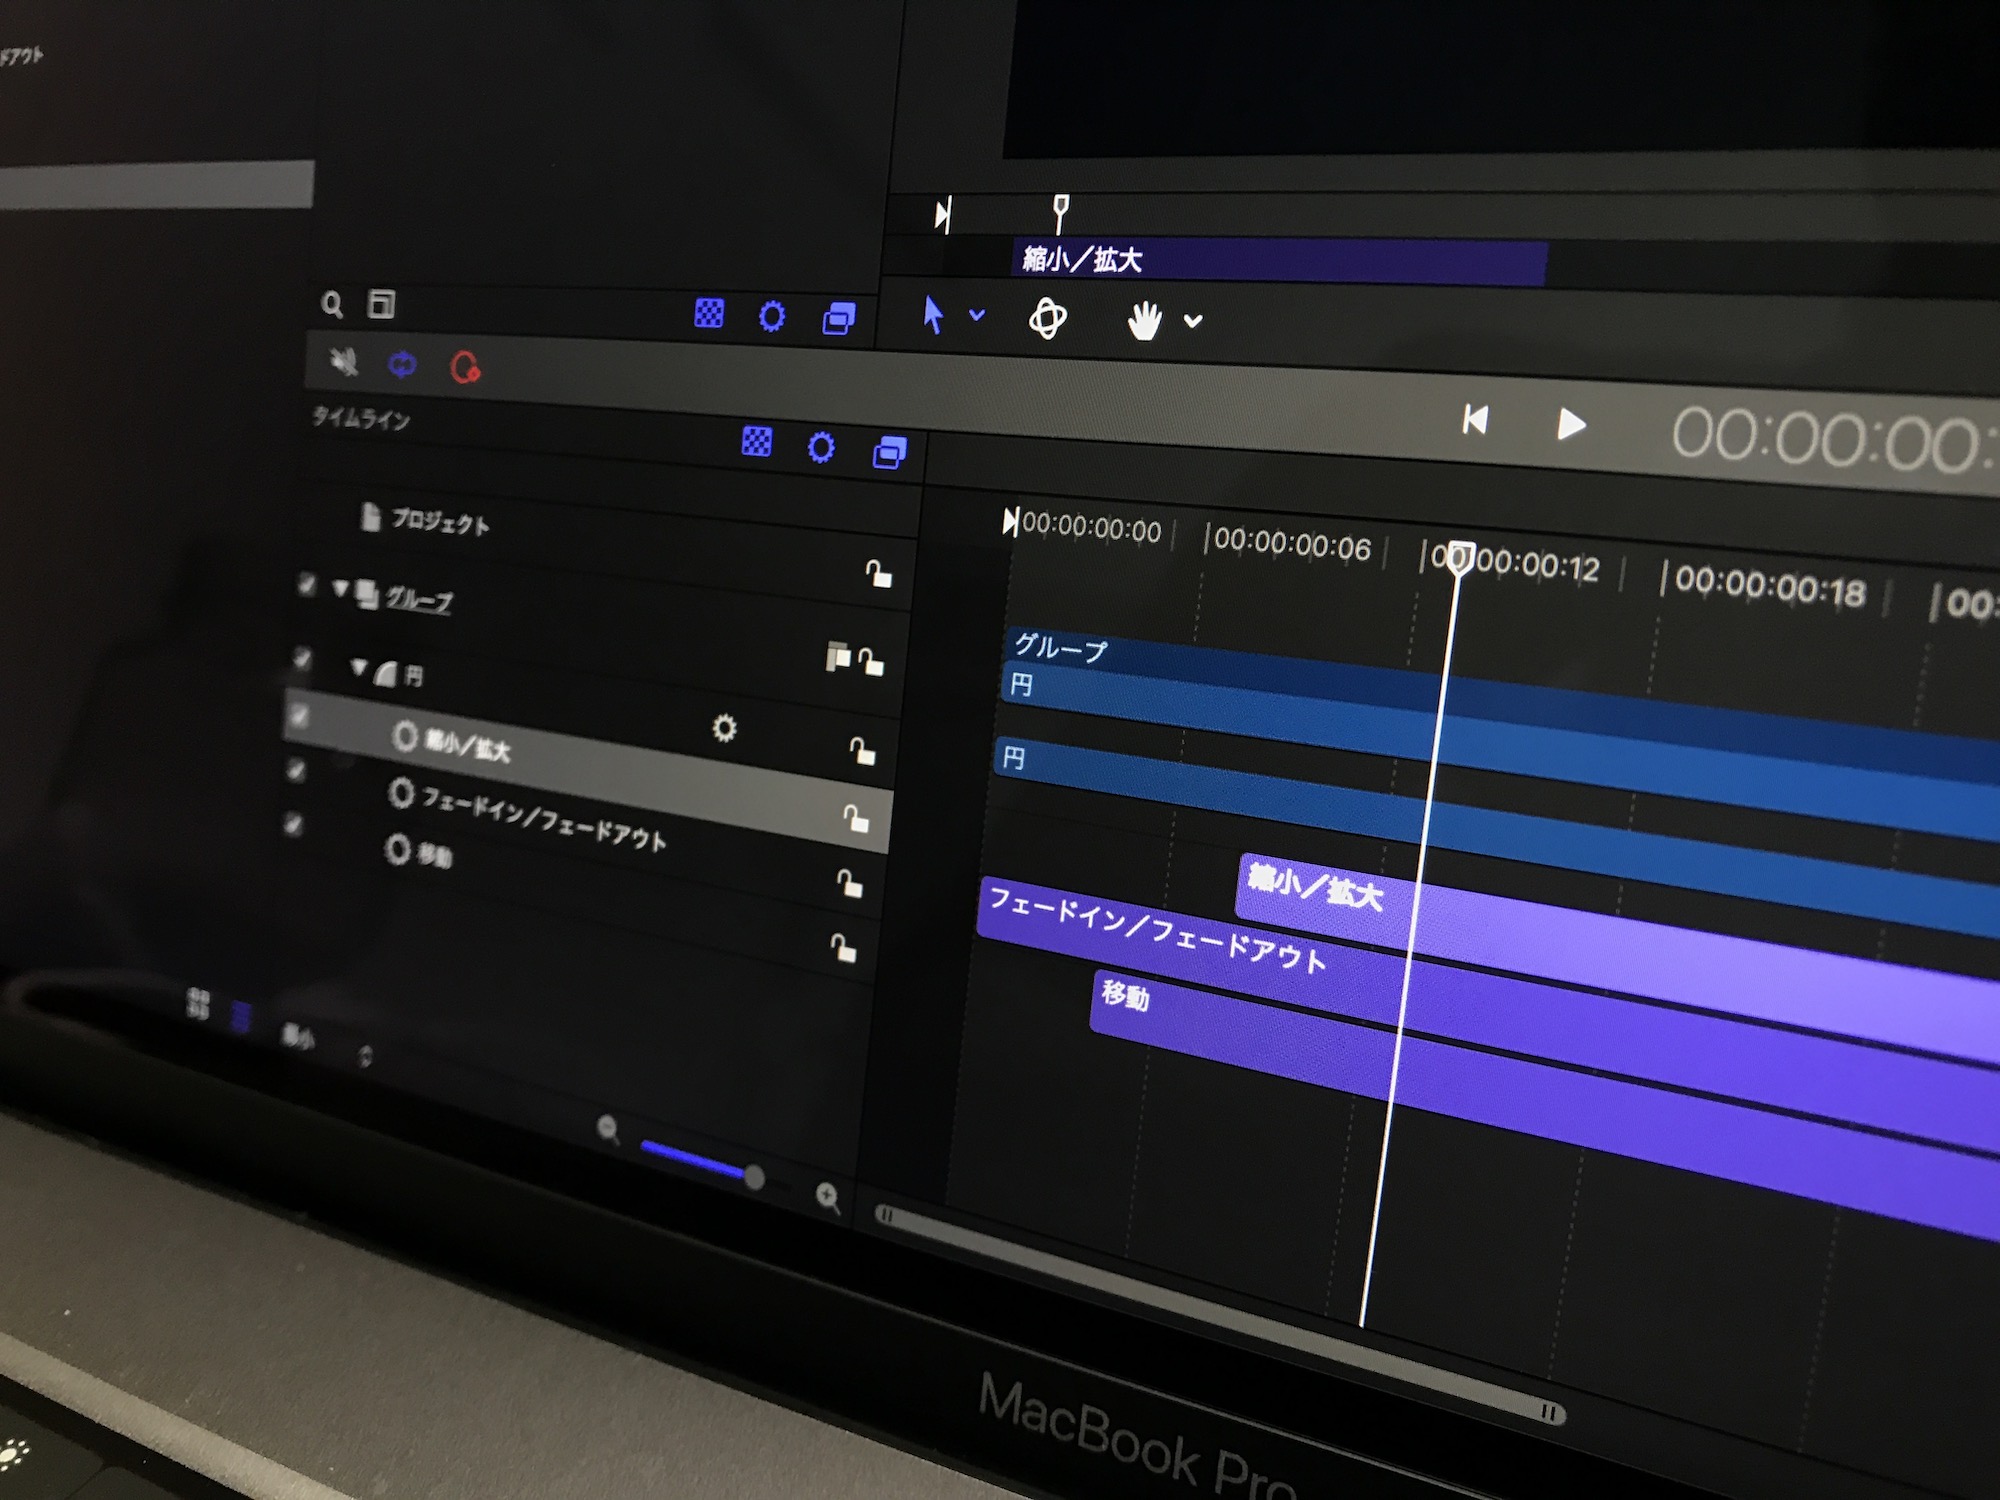Click the red record animation button
Image resolution: width=2000 pixels, height=1500 pixels.
coord(464,368)
